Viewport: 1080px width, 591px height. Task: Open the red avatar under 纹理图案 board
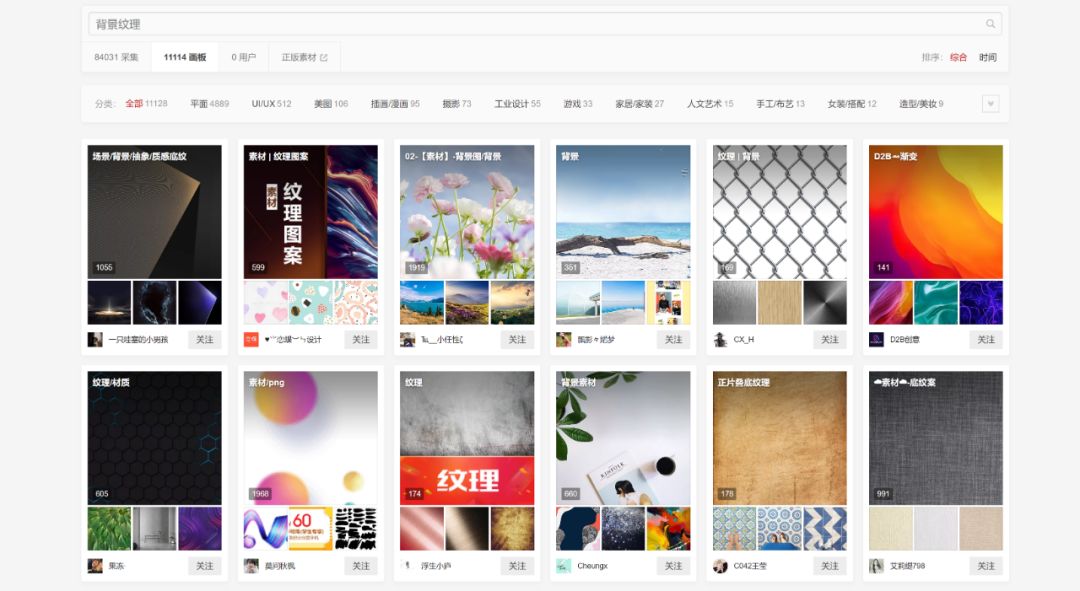(x=251, y=340)
